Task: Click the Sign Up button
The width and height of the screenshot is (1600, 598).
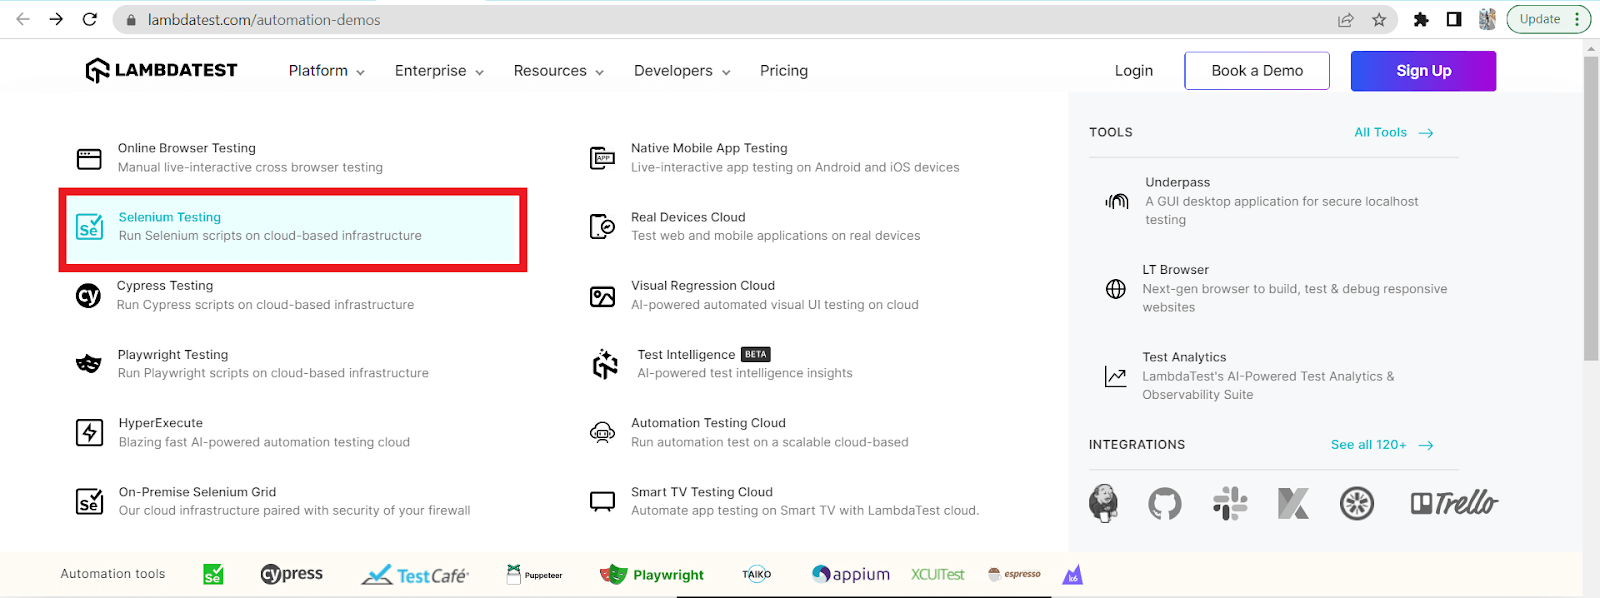Action: (1423, 71)
